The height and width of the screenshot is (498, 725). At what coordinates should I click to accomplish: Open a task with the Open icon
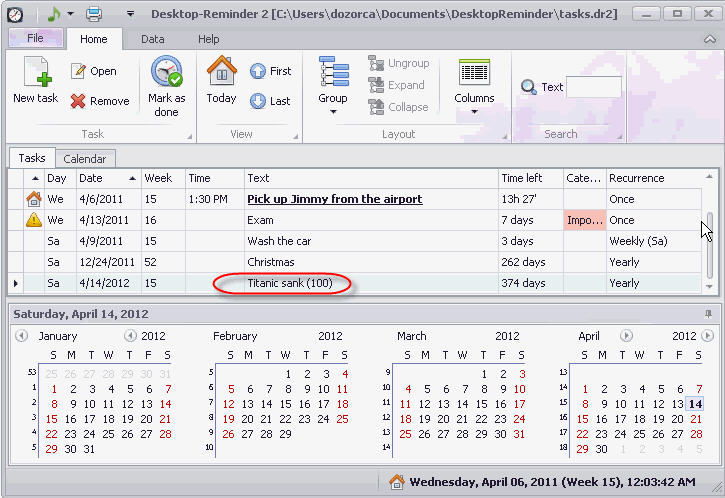coord(78,71)
